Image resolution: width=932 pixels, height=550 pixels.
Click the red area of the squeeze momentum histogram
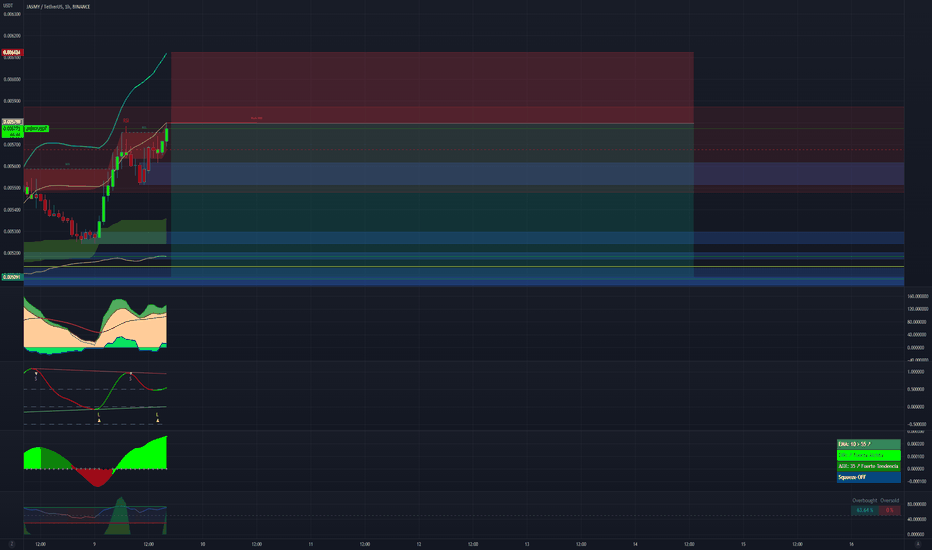tap(96, 476)
